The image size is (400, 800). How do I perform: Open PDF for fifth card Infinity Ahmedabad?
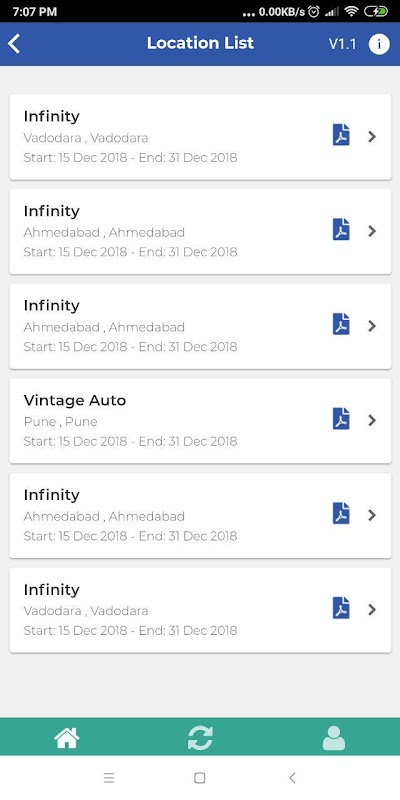tap(341, 515)
